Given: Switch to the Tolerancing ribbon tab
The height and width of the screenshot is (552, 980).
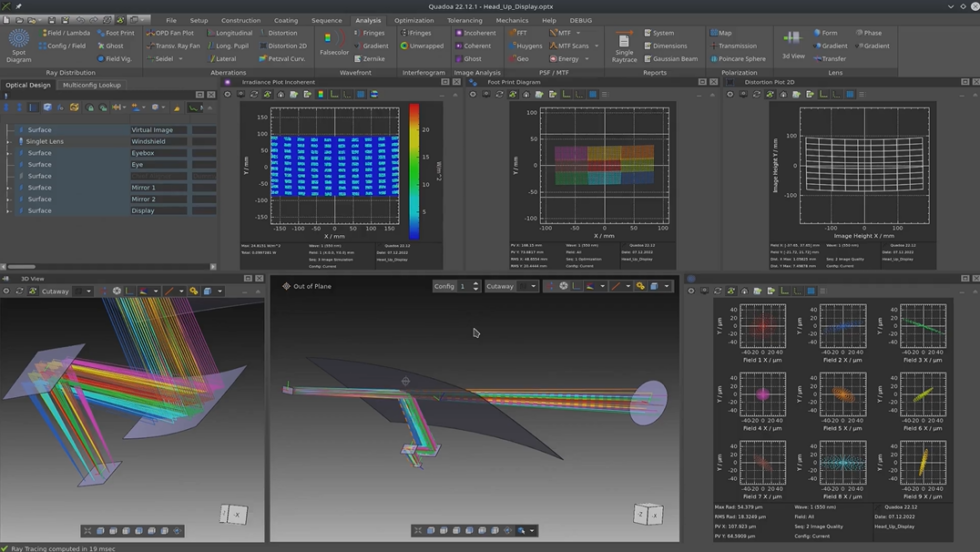Looking at the screenshot, I should coord(464,20).
